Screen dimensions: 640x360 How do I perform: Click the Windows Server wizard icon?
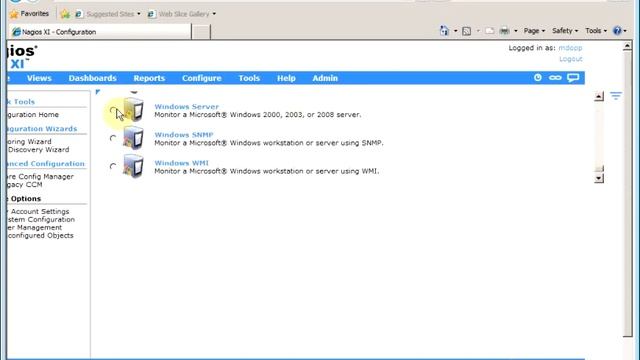tap(133, 109)
